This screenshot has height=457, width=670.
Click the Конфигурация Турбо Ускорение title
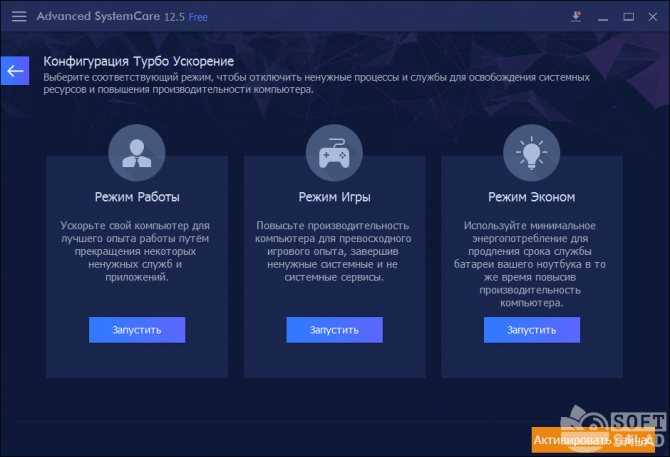tap(138, 62)
